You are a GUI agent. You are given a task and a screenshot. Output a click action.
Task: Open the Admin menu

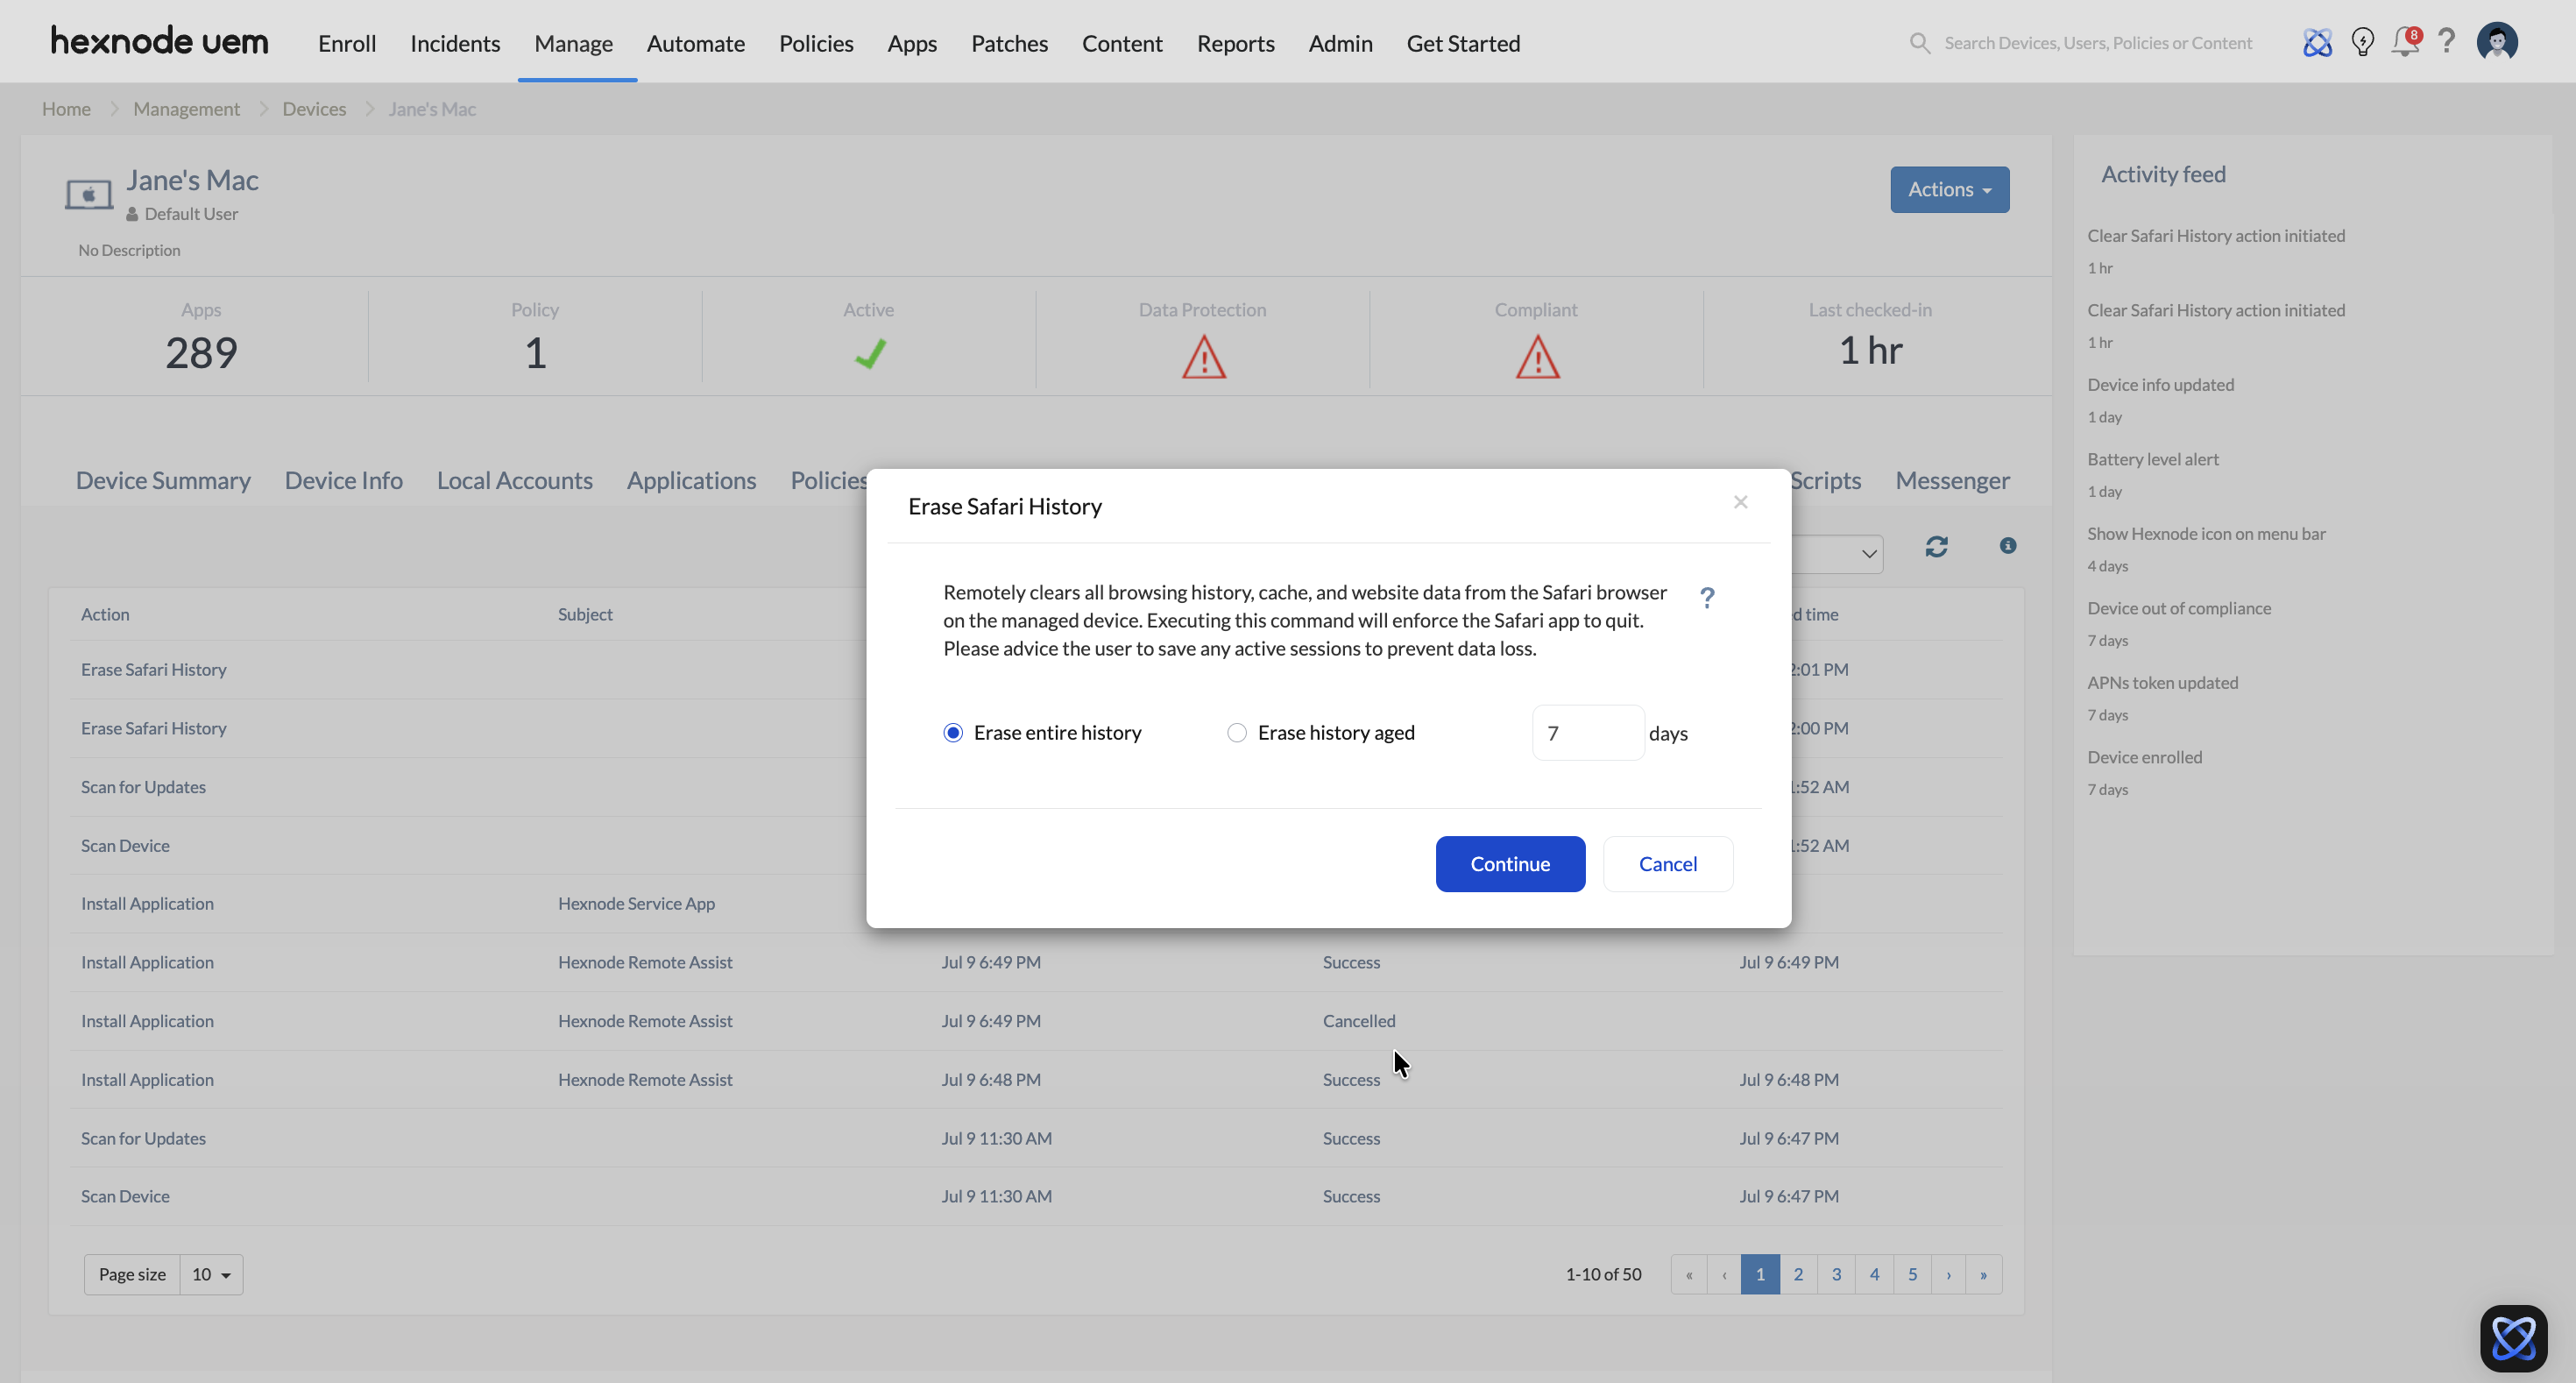(x=1340, y=43)
